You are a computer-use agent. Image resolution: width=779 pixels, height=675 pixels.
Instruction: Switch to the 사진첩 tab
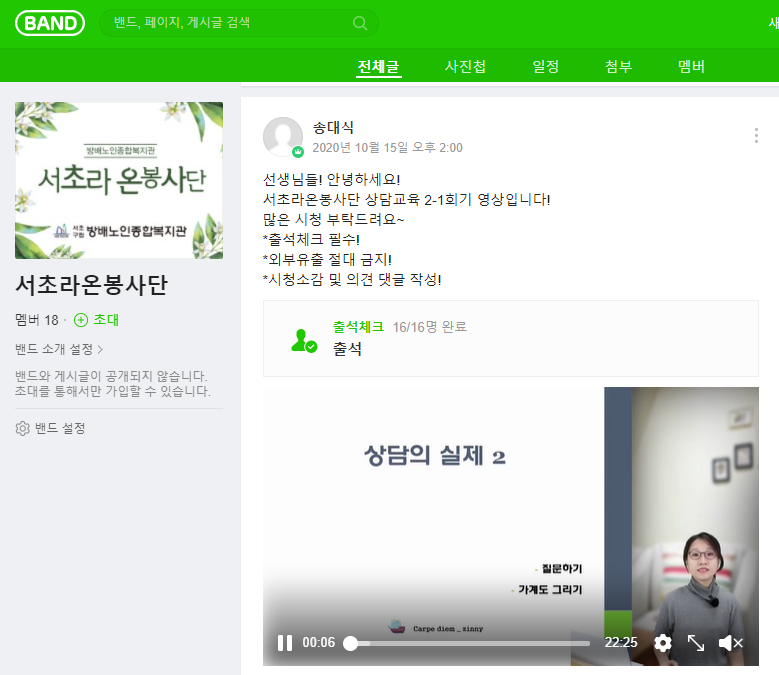tap(465, 67)
